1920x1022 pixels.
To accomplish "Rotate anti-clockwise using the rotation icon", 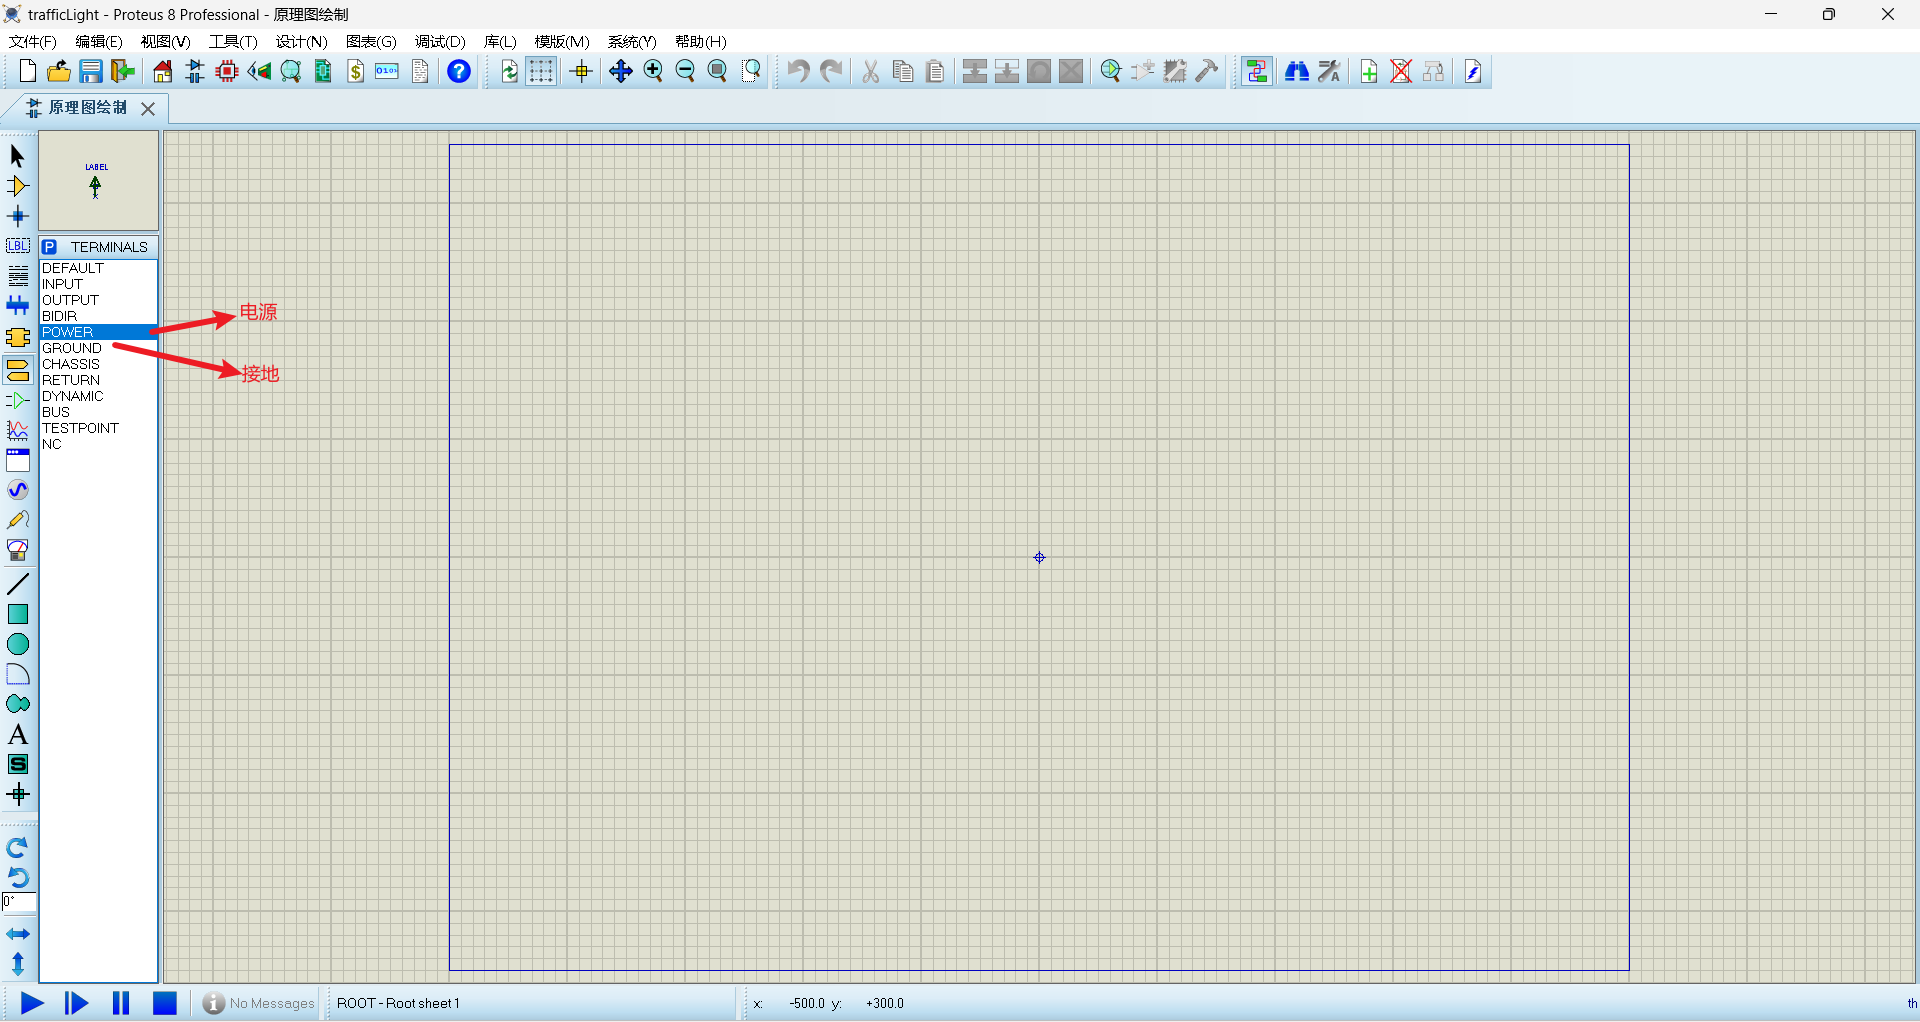I will point(17,878).
